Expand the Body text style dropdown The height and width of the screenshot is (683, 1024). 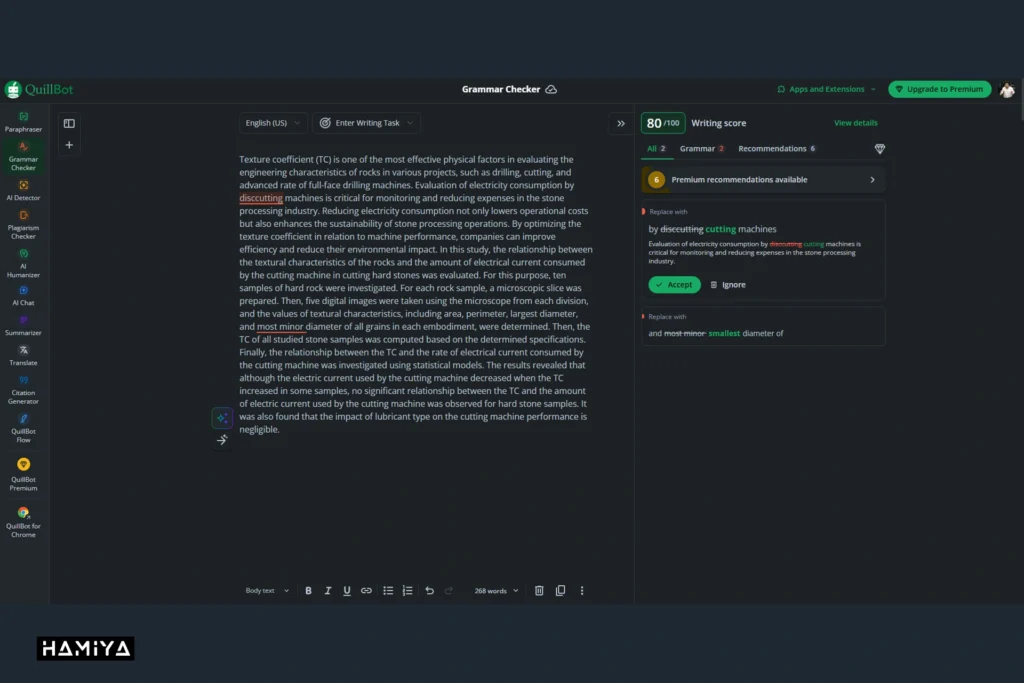click(267, 591)
